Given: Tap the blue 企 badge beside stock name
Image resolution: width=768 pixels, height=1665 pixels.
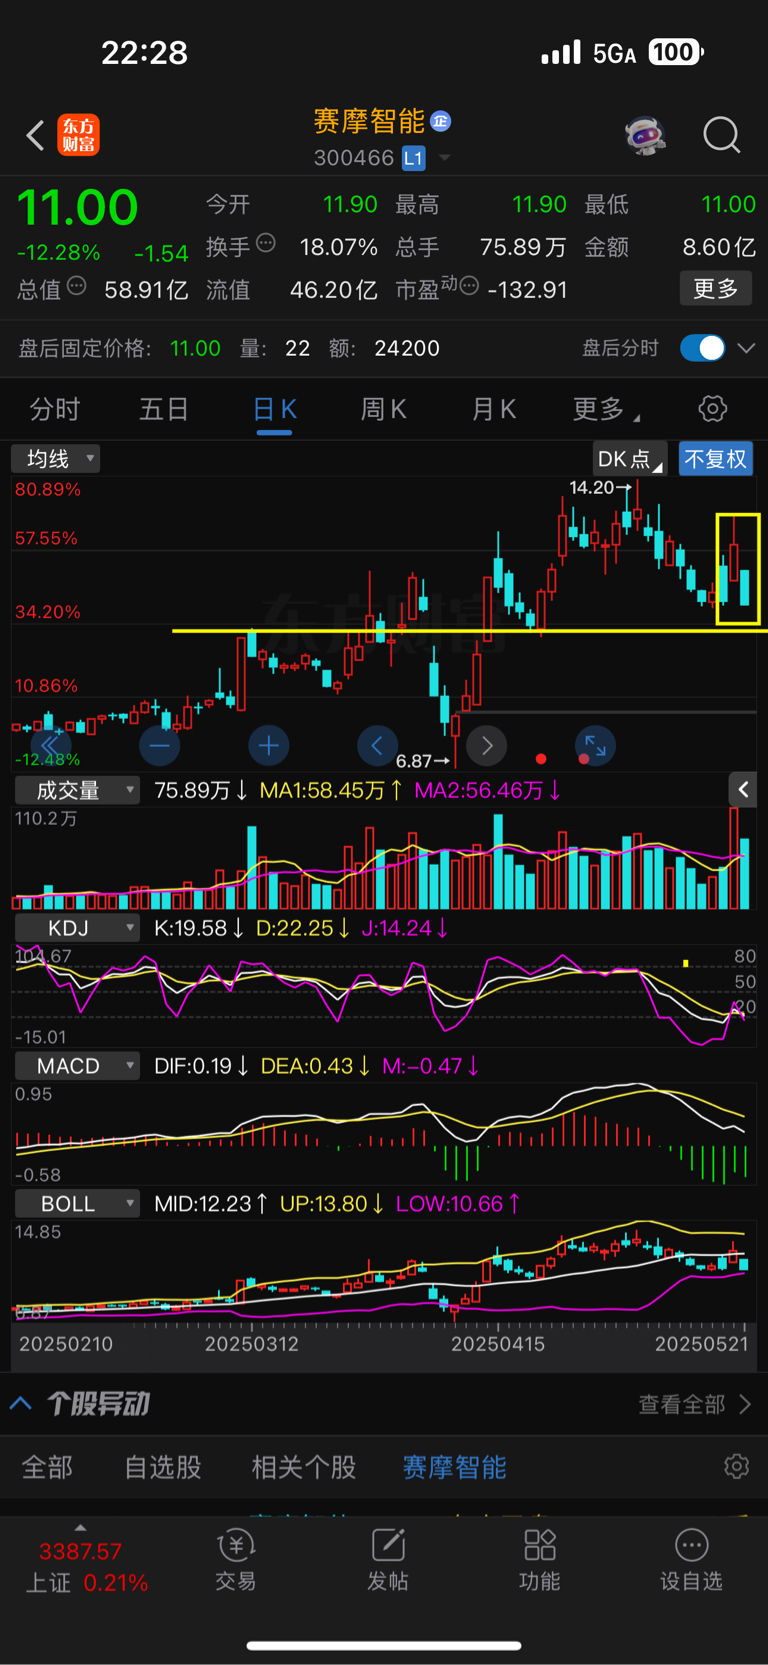Looking at the screenshot, I should click(441, 121).
